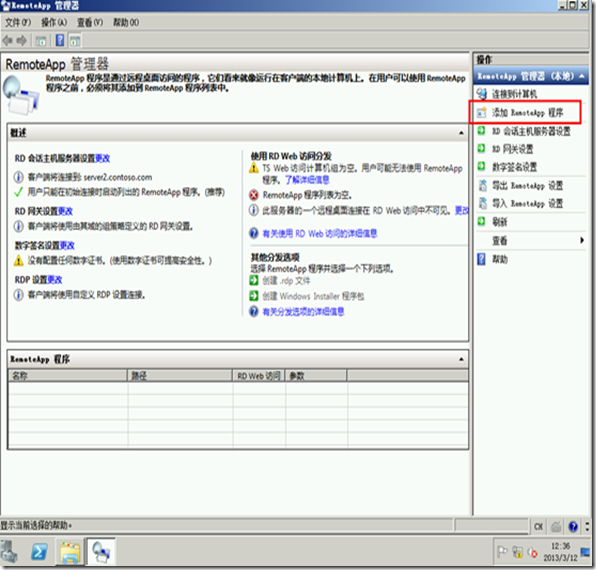
Task: Click the language bar help icon
Action: pyautogui.click(x=573, y=527)
